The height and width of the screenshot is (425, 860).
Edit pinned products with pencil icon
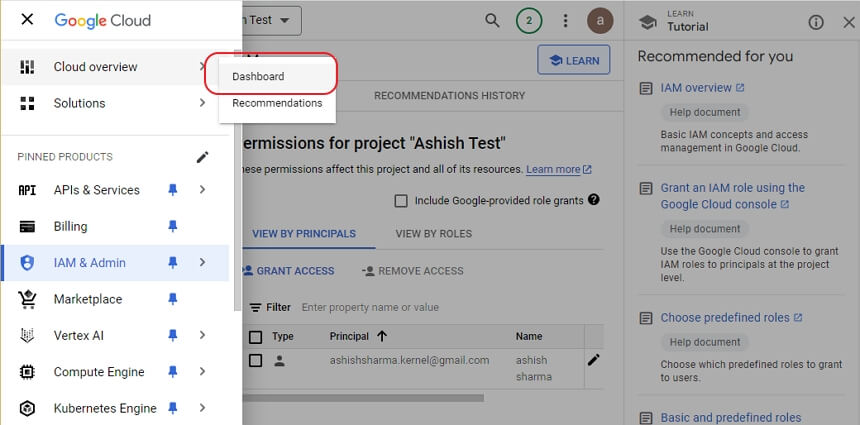202,157
